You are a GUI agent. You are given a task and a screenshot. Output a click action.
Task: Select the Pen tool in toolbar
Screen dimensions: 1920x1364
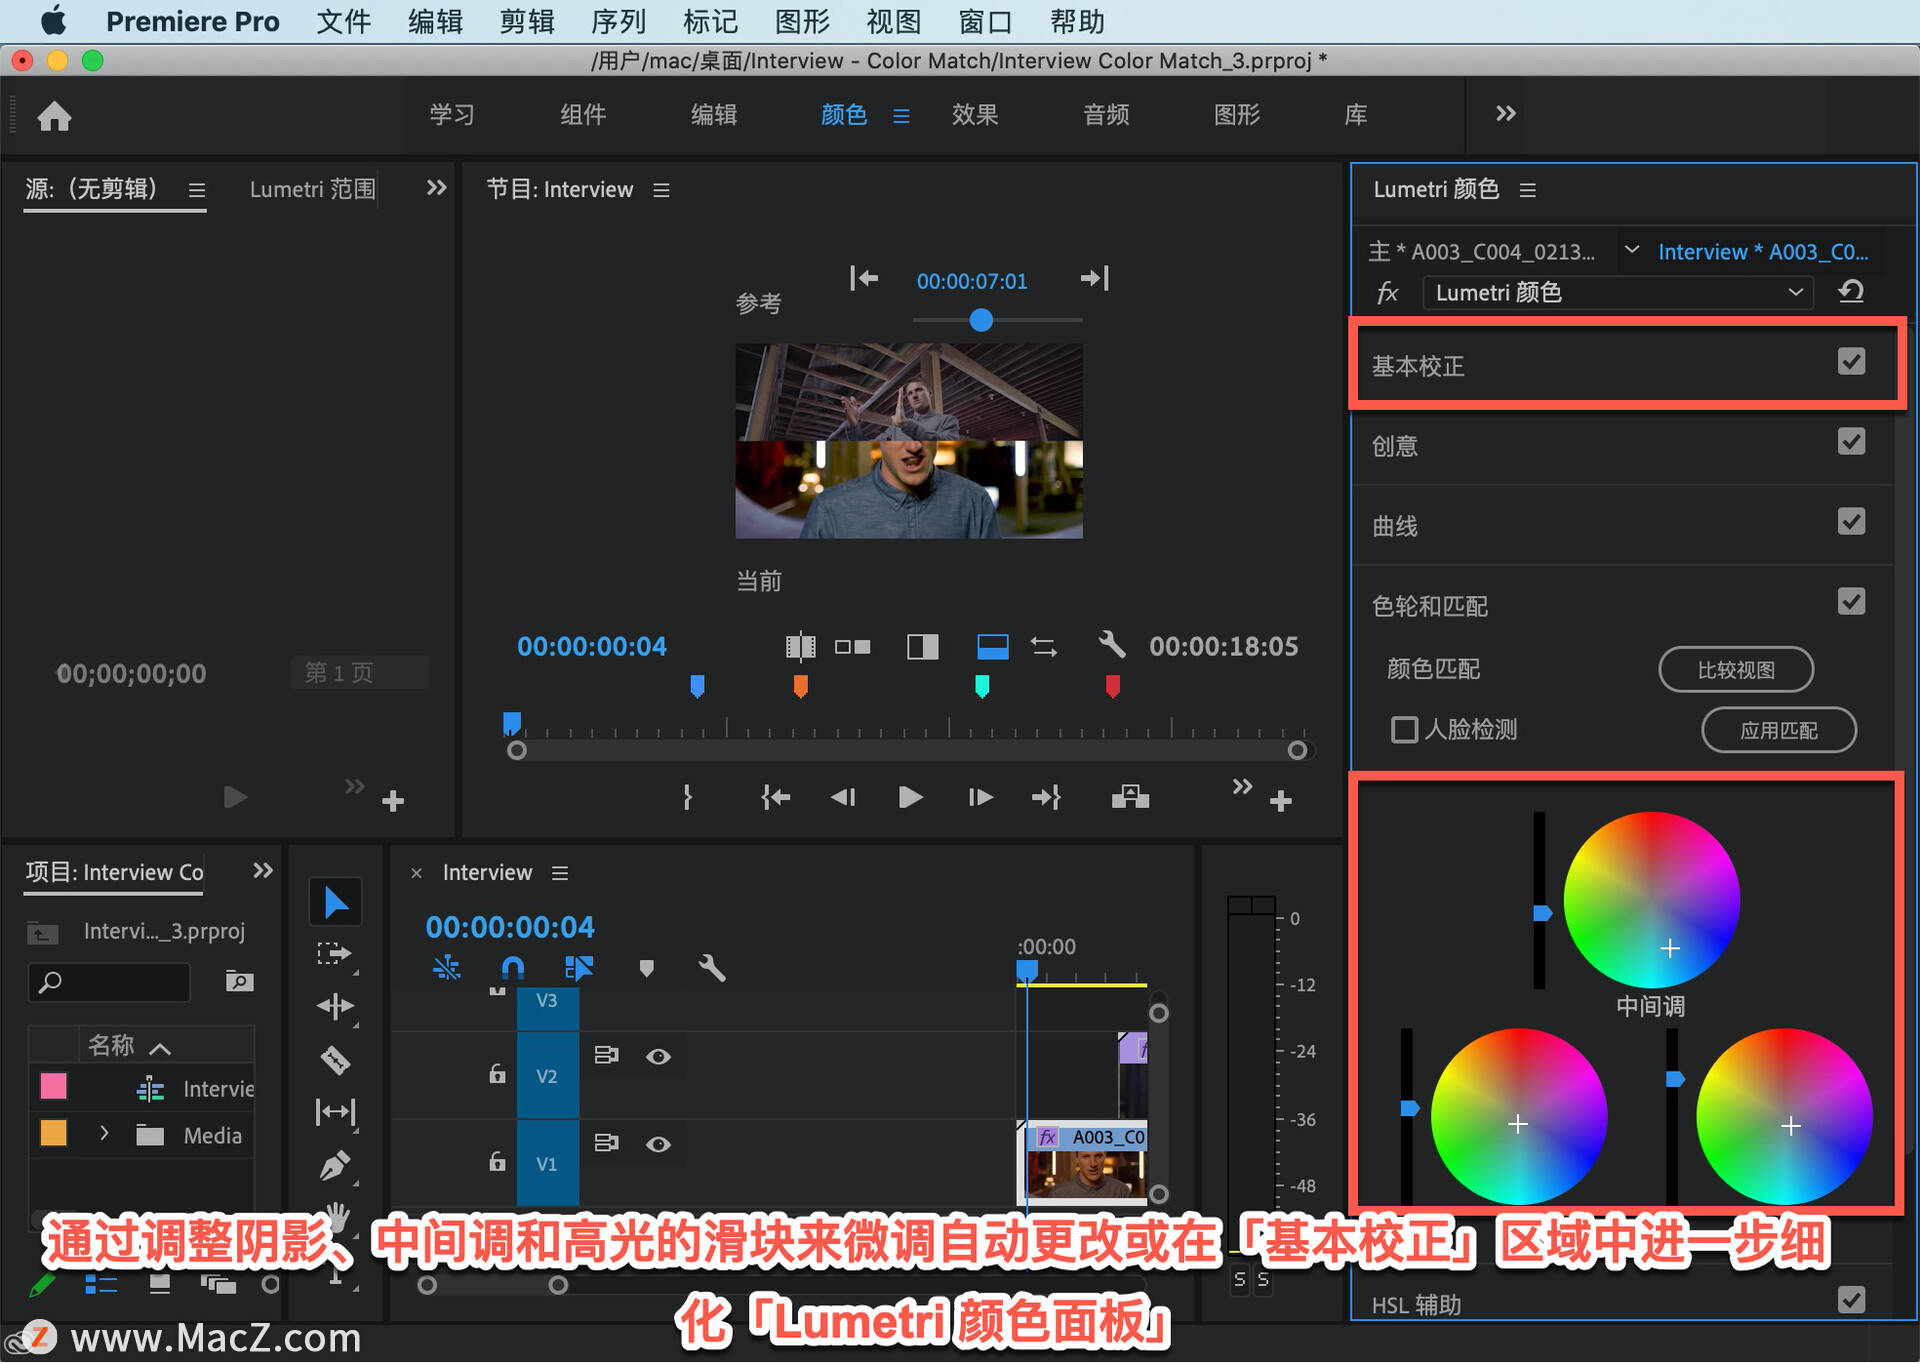click(x=335, y=1165)
